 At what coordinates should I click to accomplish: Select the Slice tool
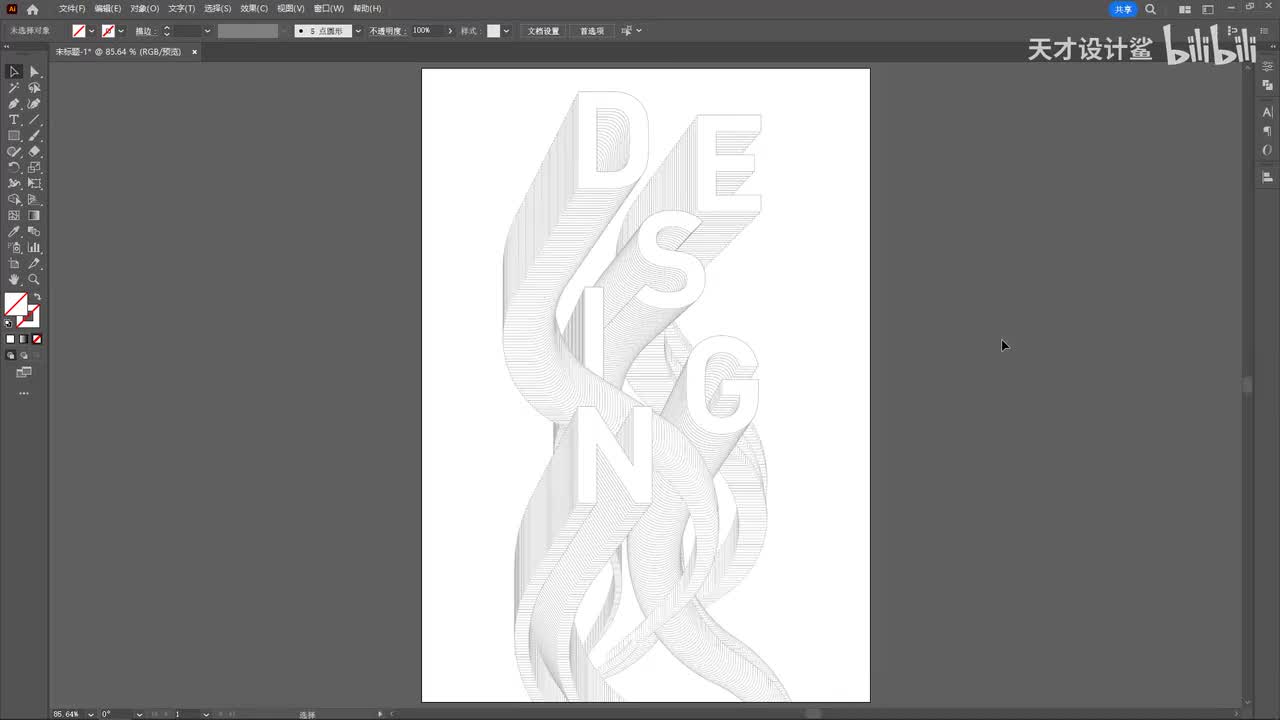[x=34, y=264]
